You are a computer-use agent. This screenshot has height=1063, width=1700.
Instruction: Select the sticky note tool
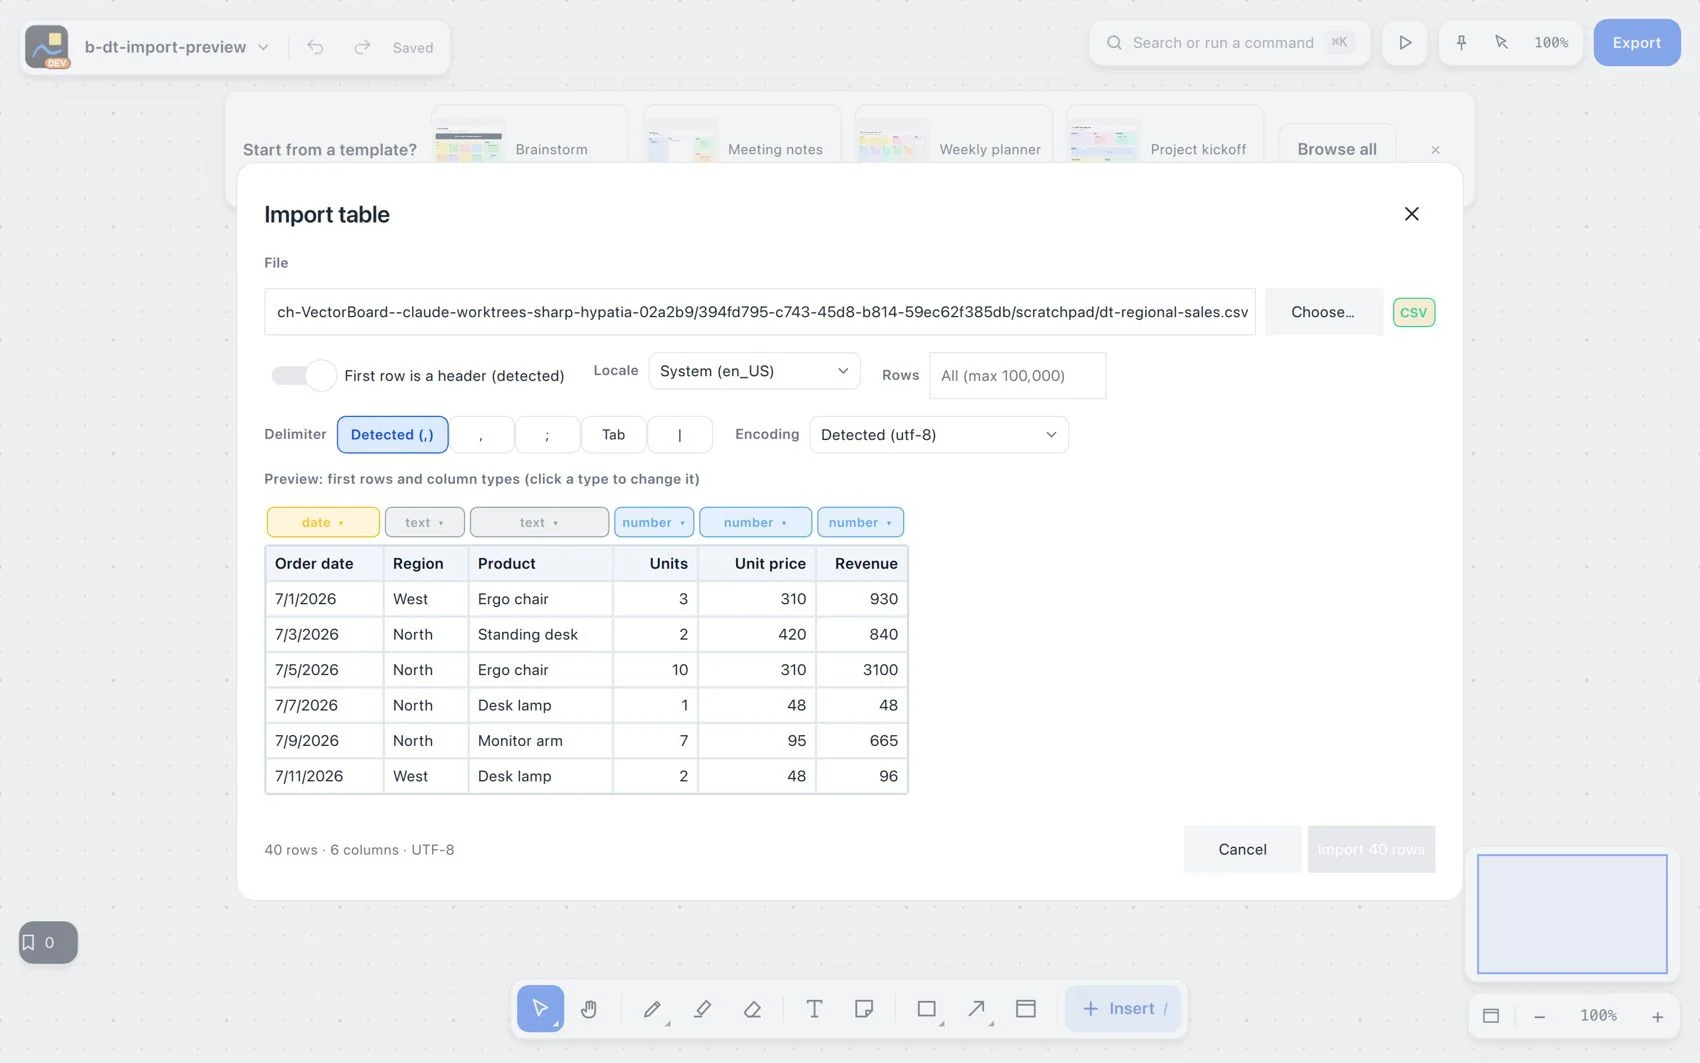click(x=864, y=1008)
